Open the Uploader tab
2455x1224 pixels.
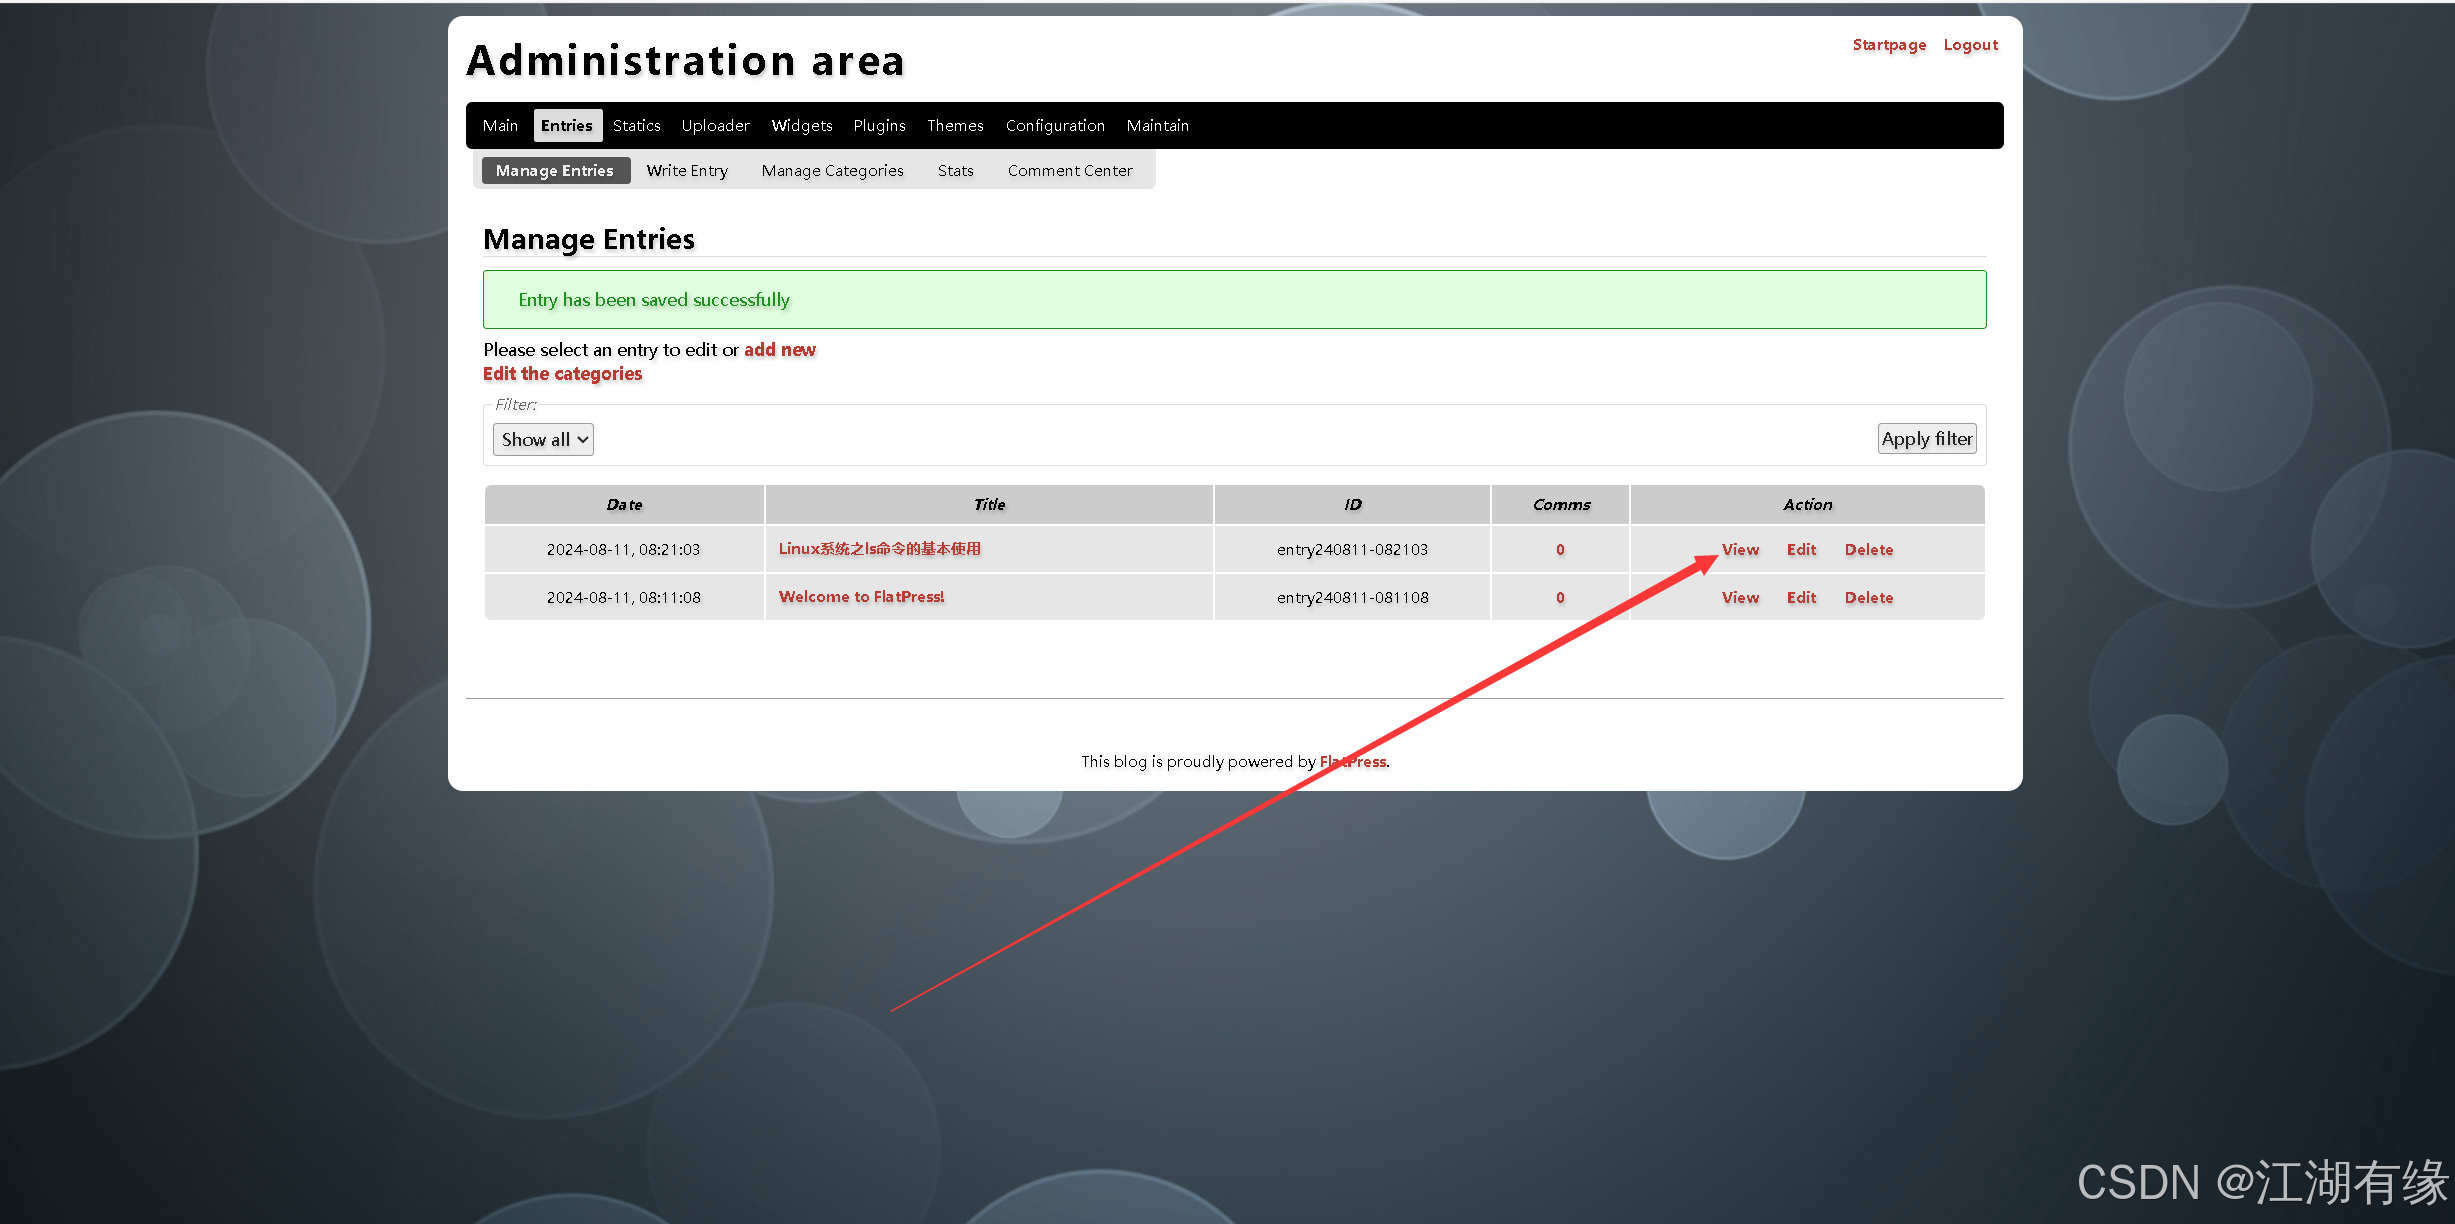coord(715,126)
